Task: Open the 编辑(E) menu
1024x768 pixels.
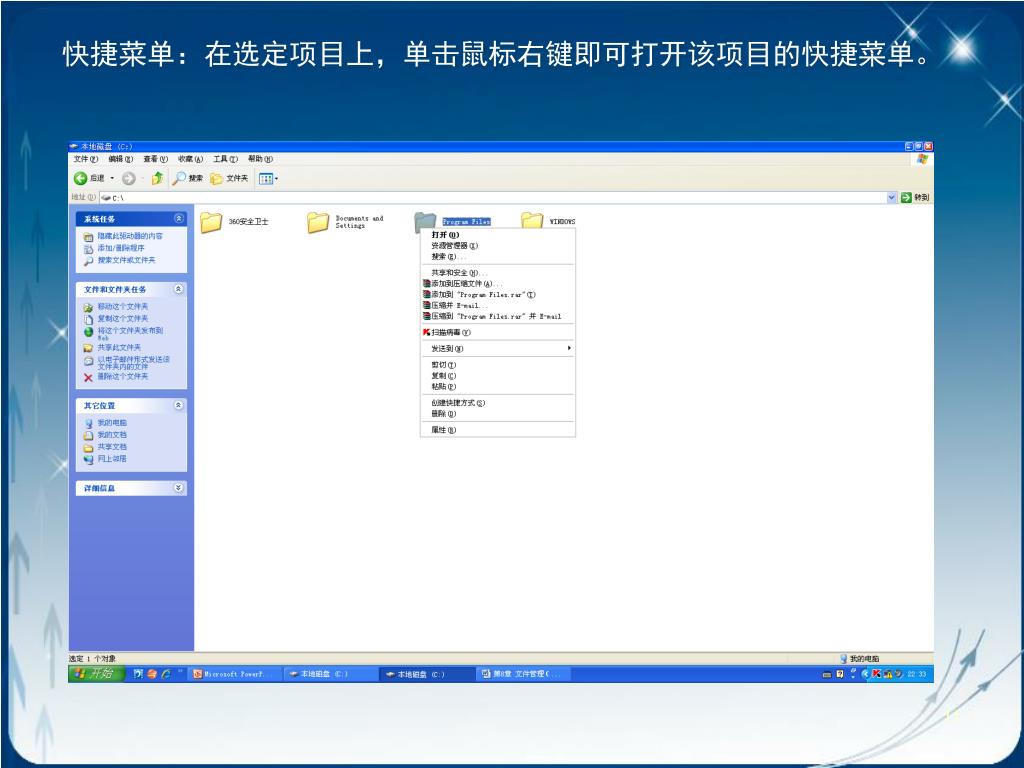Action: point(120,159)
